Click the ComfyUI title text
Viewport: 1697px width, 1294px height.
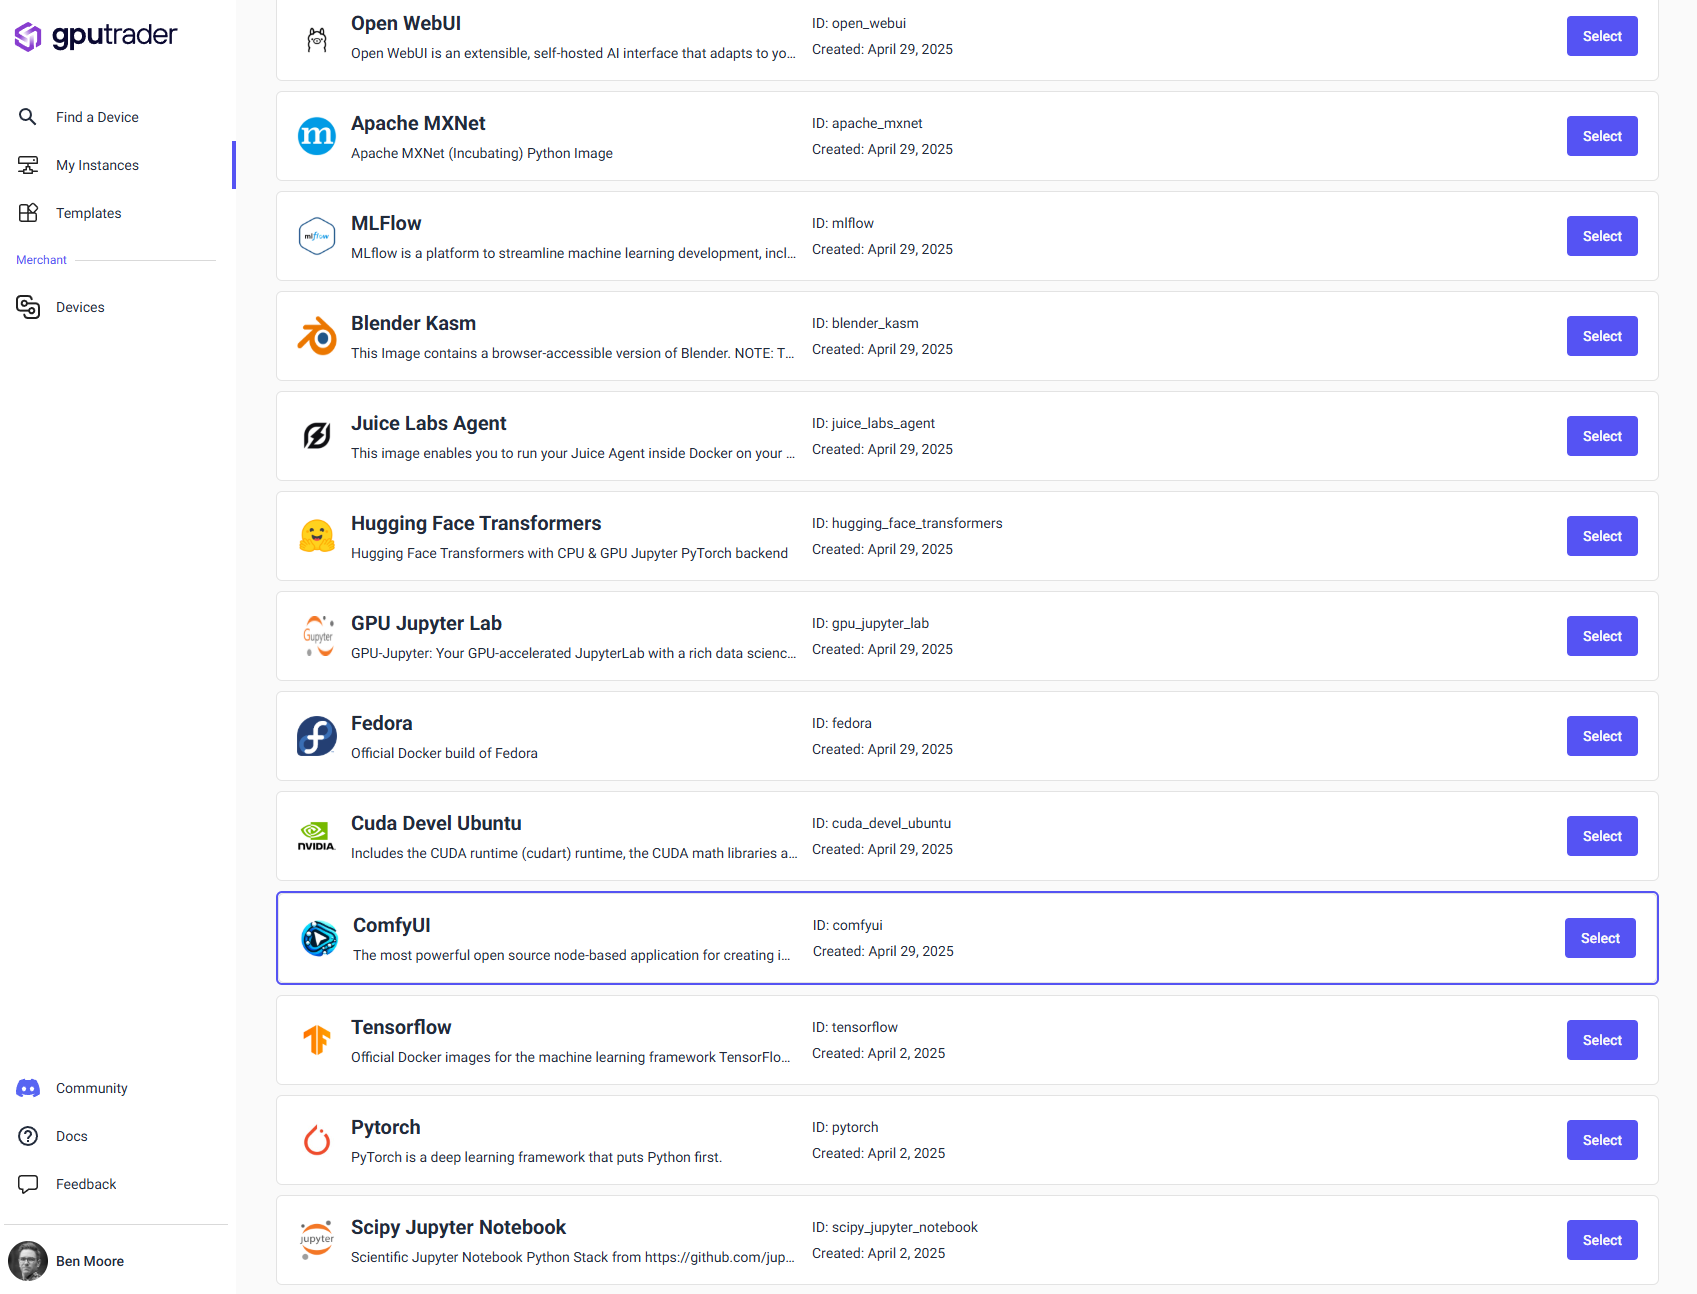[392, 925]
